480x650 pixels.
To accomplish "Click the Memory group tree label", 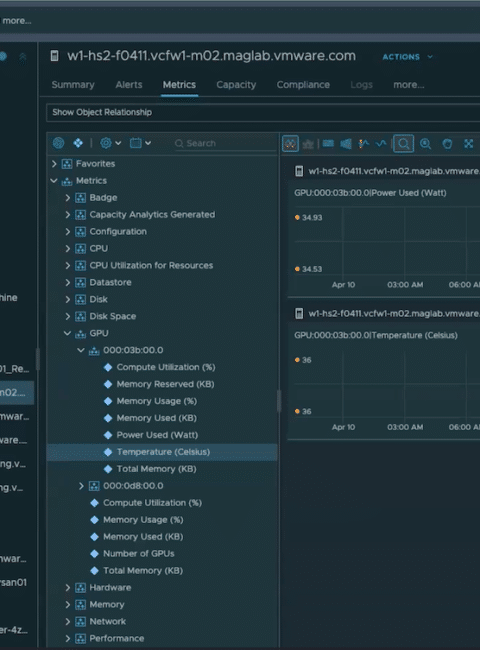I will [x=107, y=604].
